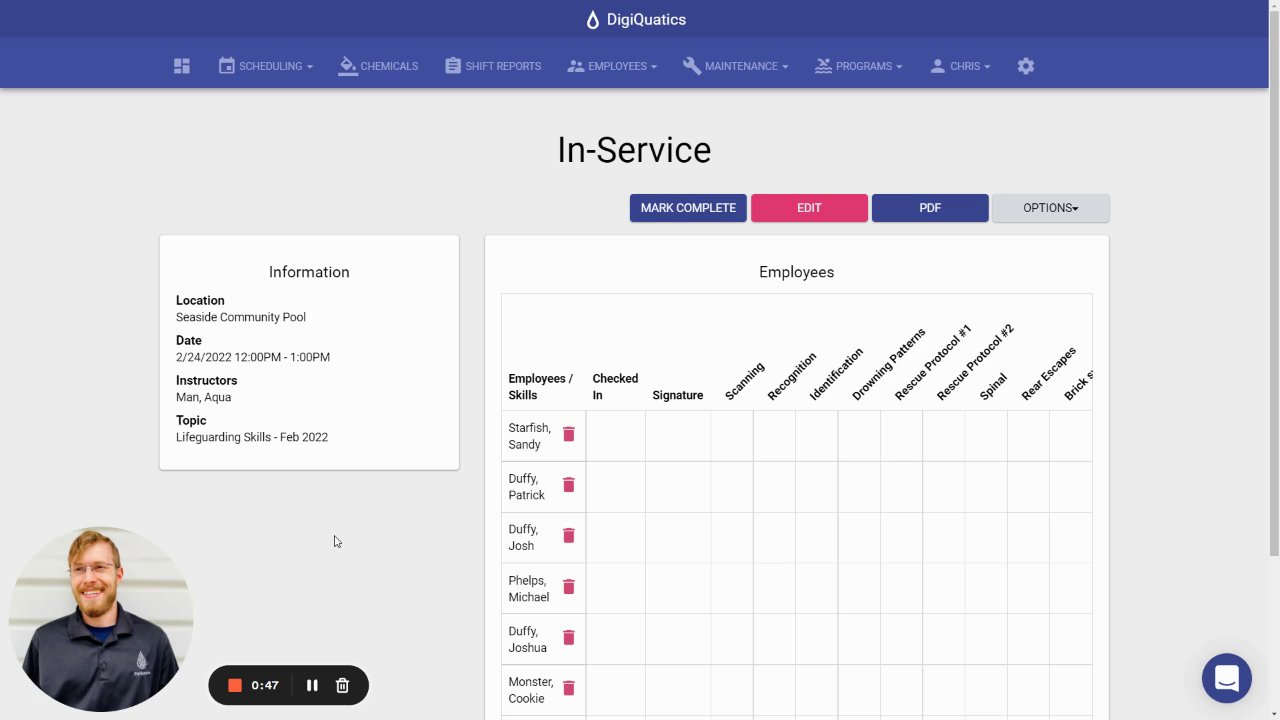This screenshot has width=1280, height=720.
Task: Click the topic Lifeguarding Skills - Feb 2022
Action: click(x=252, y=437)
